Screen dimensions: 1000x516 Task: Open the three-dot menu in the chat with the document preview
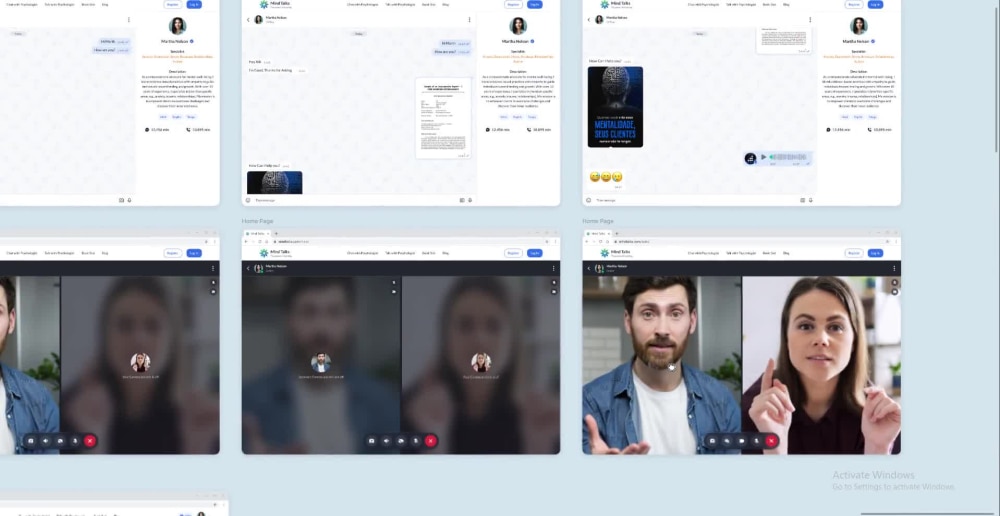pyautogui.click(x=469, y=20)
